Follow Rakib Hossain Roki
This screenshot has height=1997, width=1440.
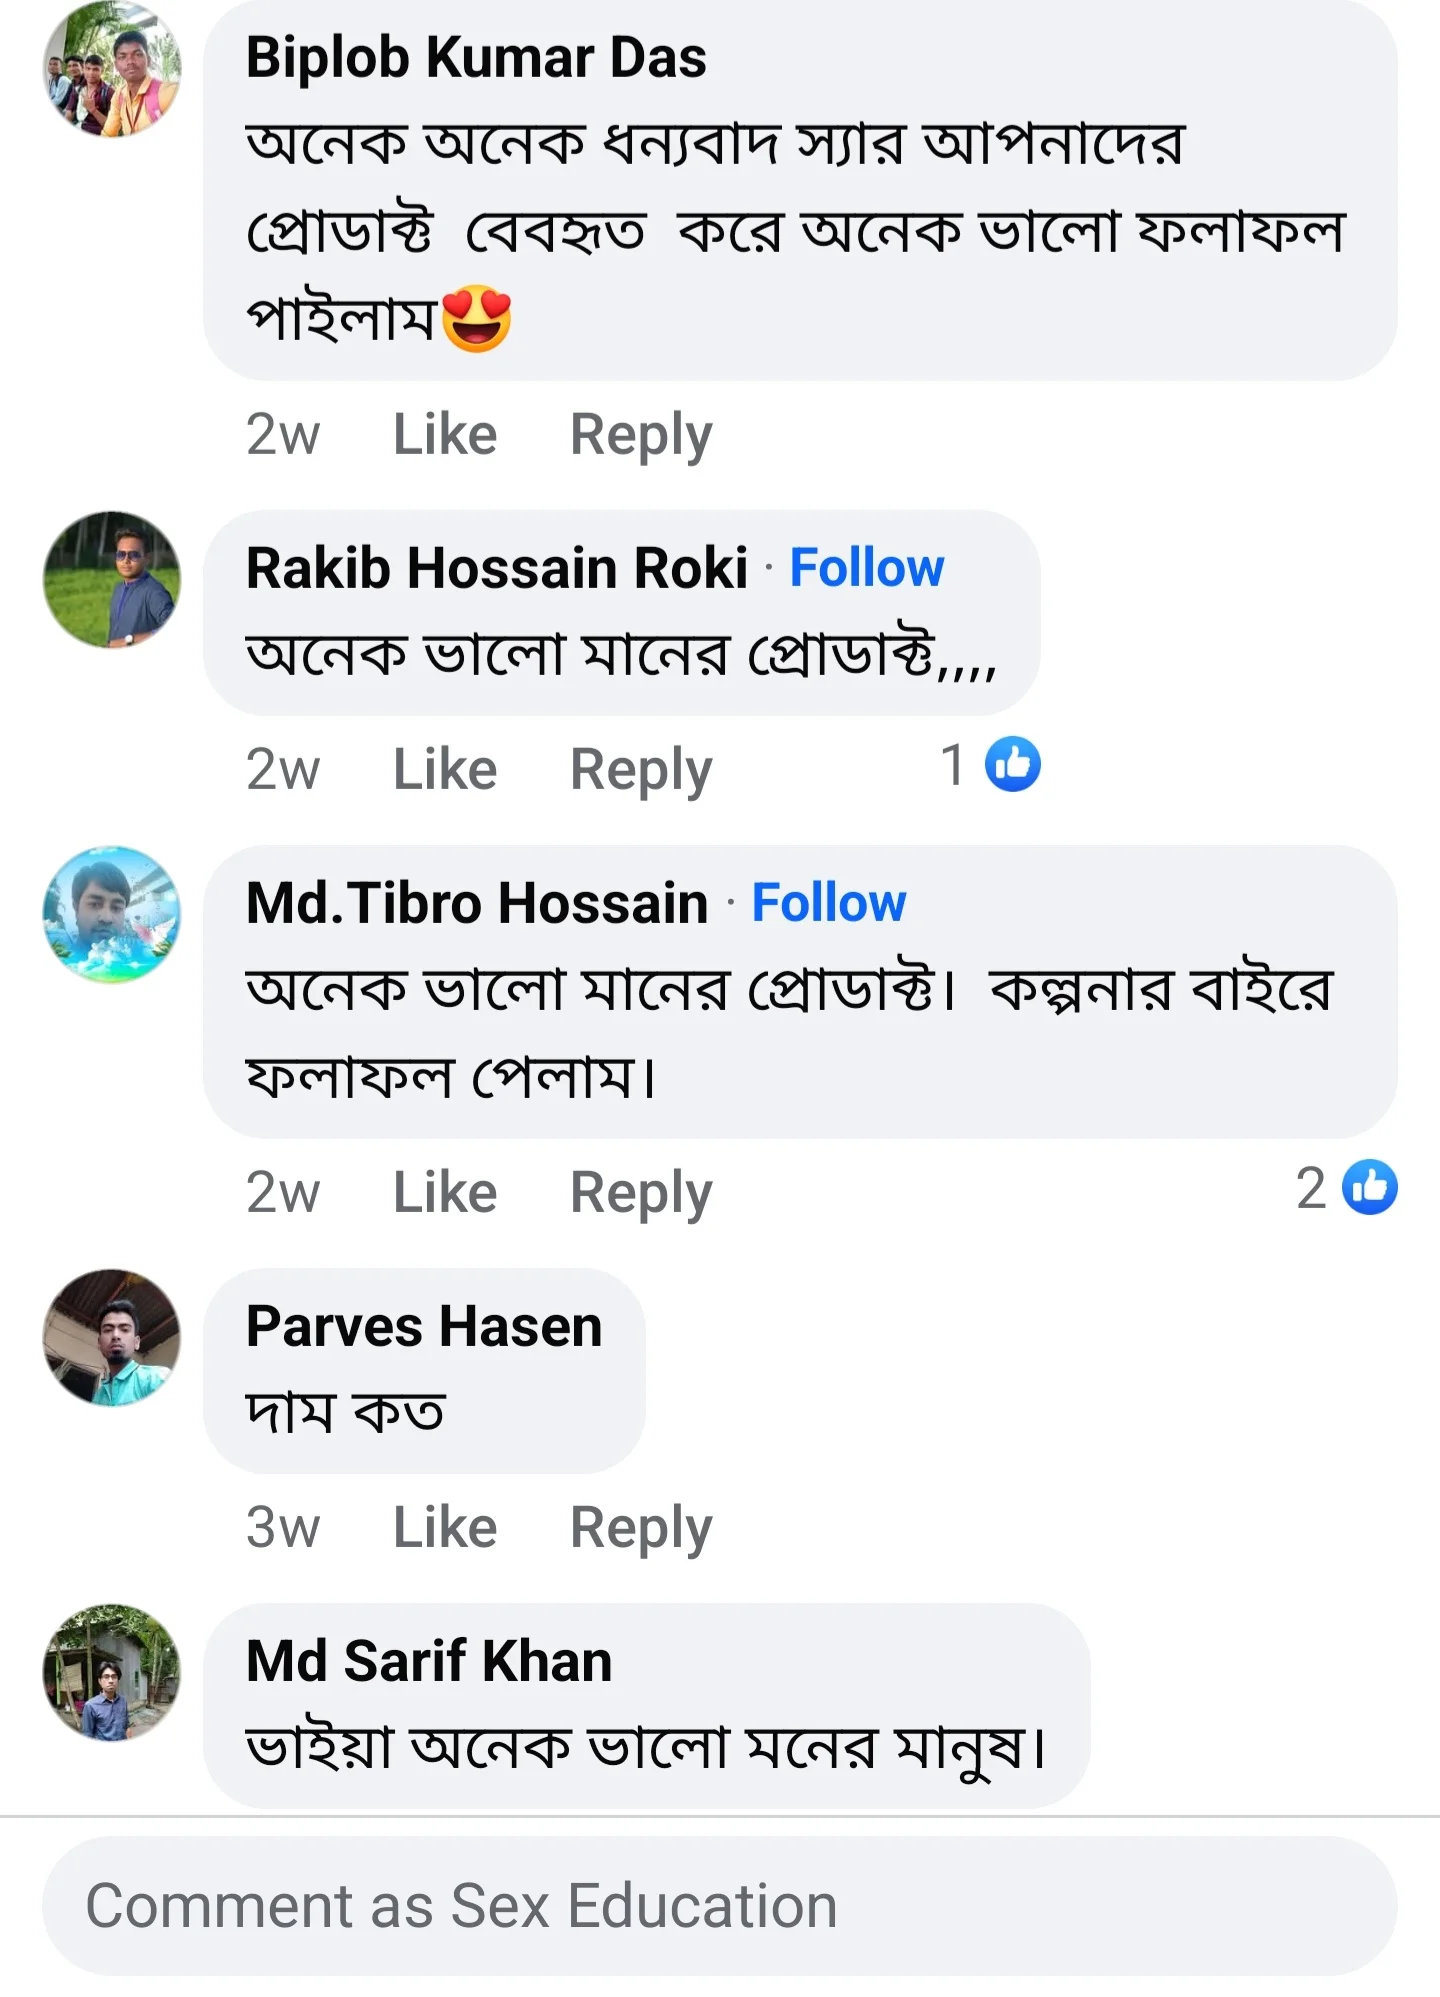(x=866, y=568)
